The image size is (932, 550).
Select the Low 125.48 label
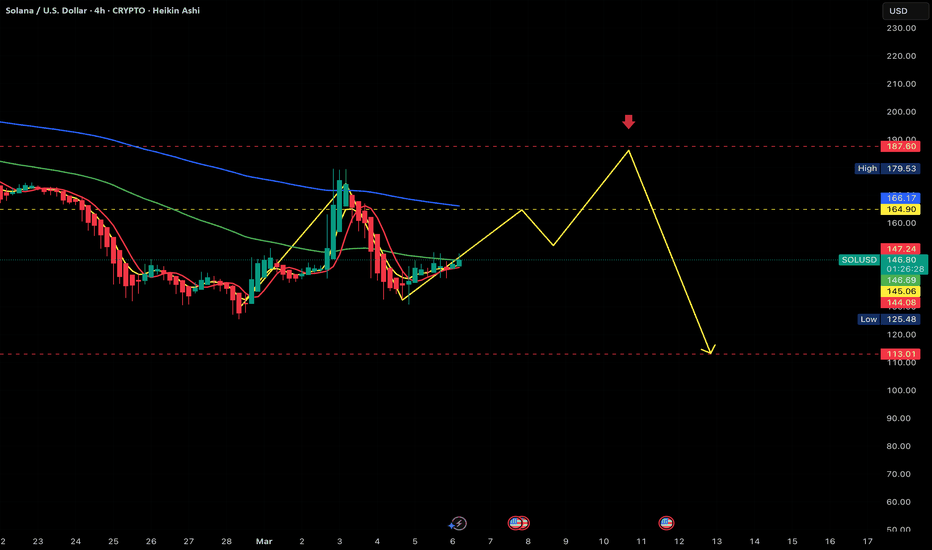tap(889, 319)
